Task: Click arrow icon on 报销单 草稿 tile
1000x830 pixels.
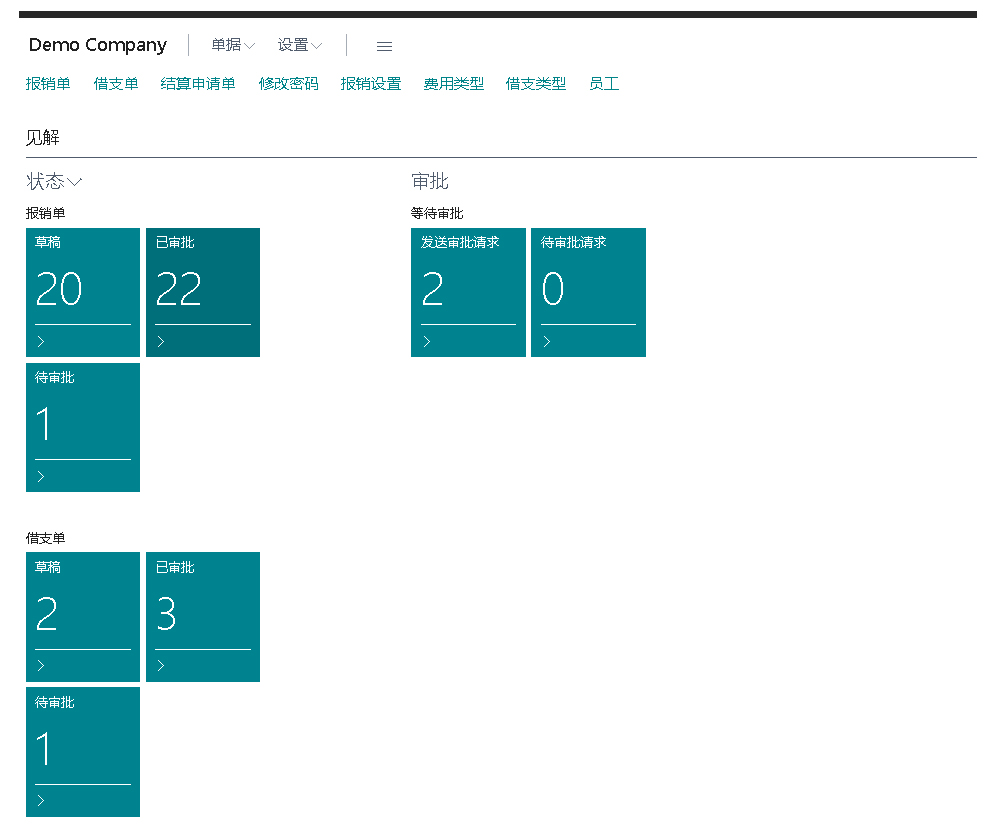Action: point(41,341)
